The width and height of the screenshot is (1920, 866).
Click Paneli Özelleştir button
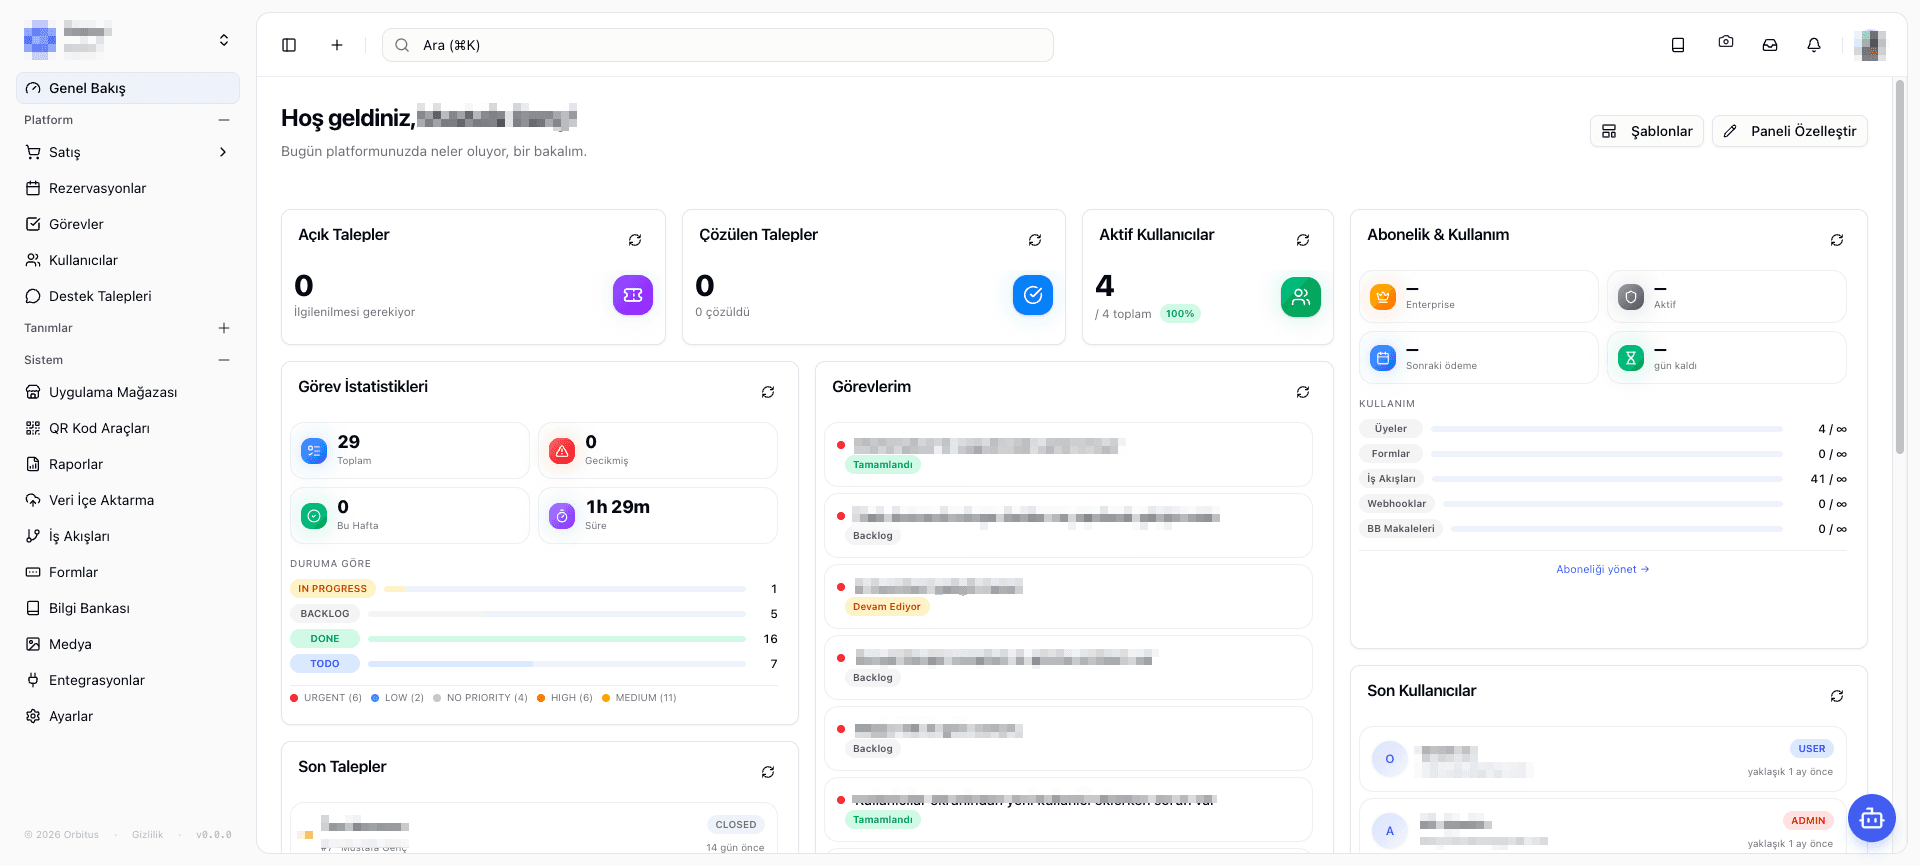point(1790,131)
